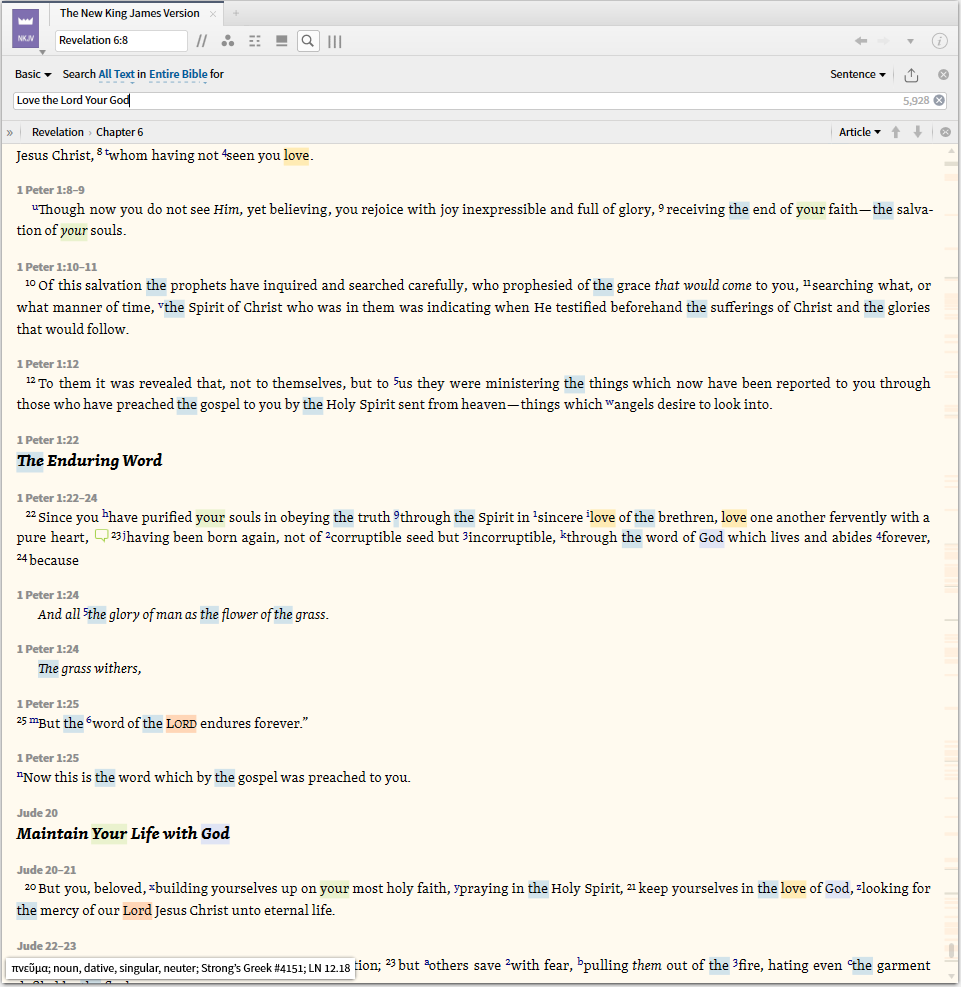Show resource information icon
Screen dimensions: 961x987
click(x=940, y=41)
